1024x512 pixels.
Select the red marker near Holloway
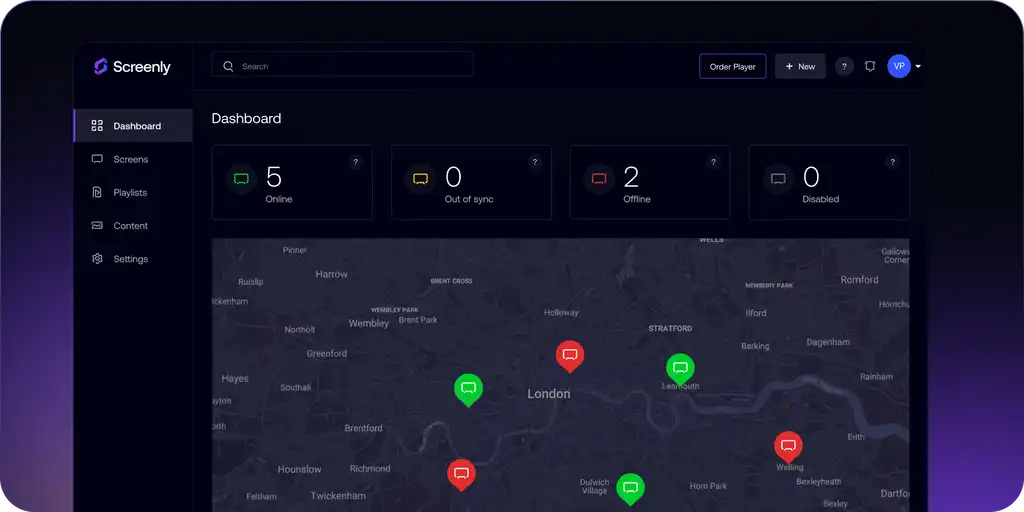[570, 357]
